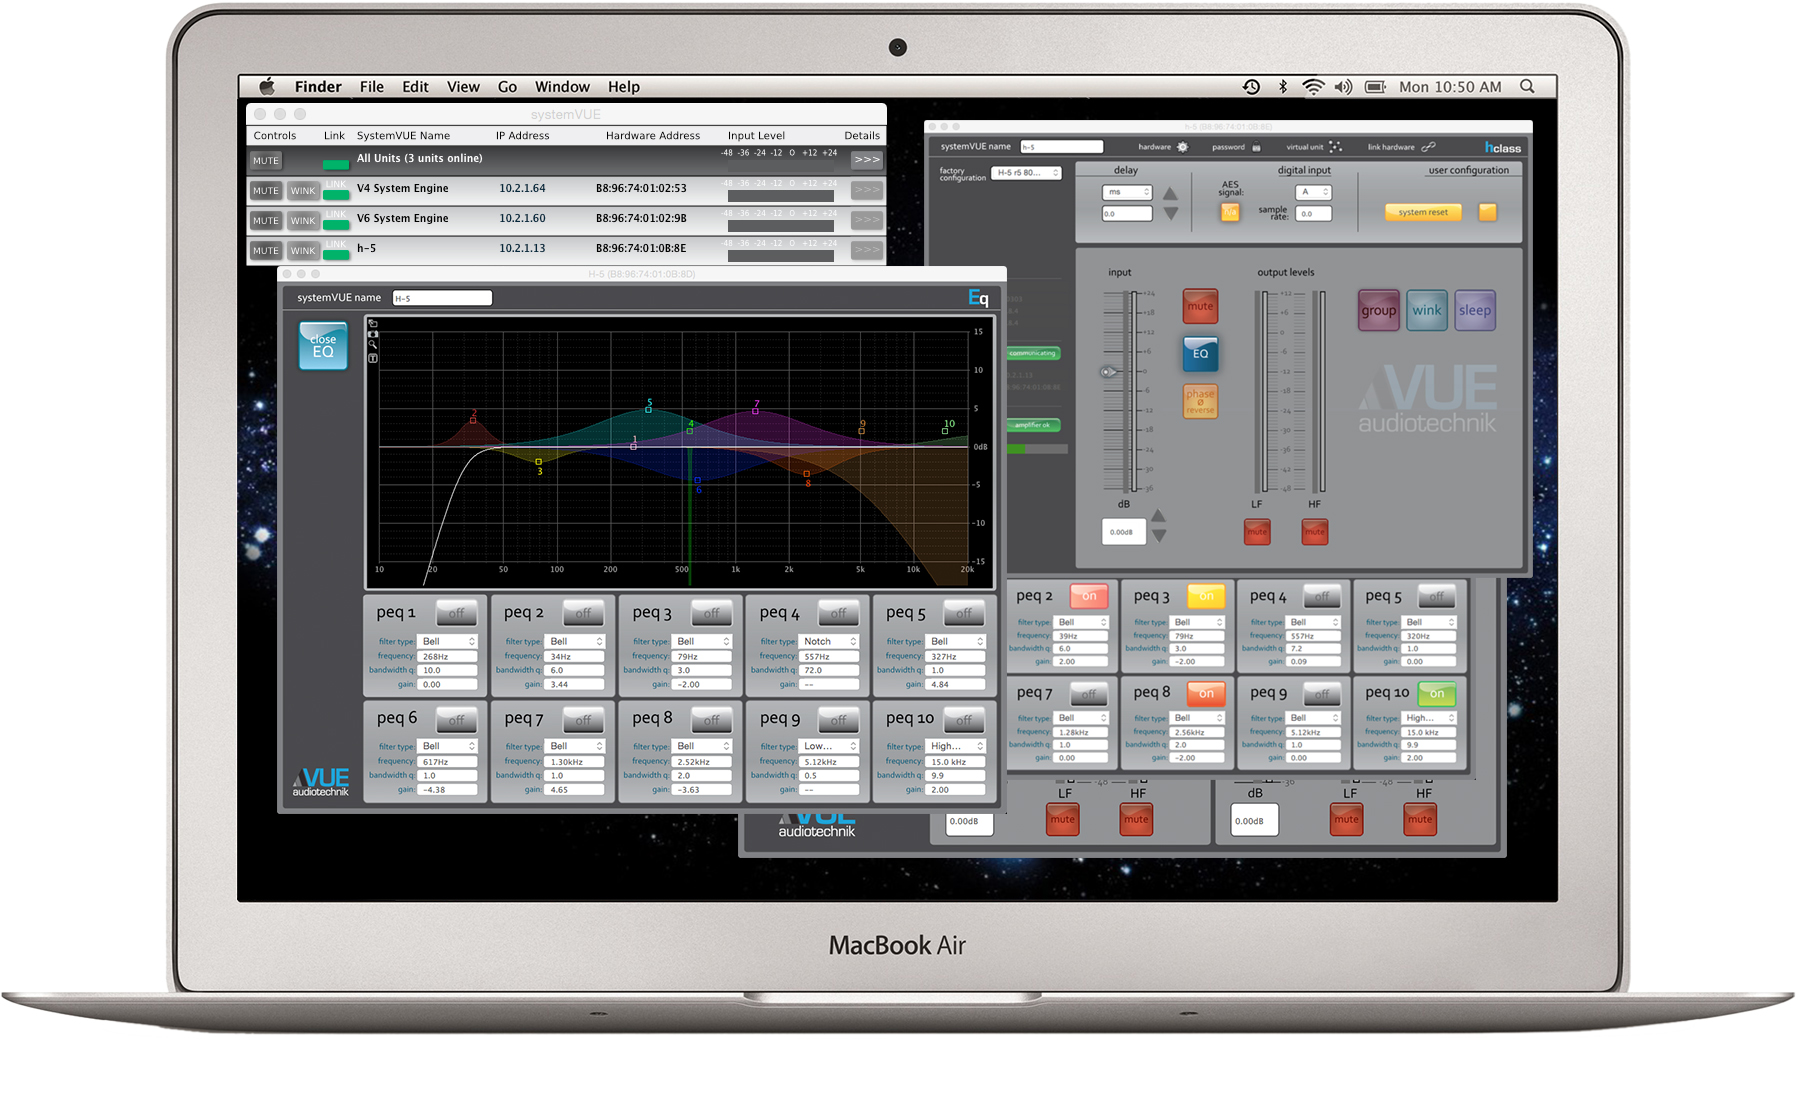Toggle the red input mute button
This screenshot has height=1112, width=1800.
[1200, 306]
